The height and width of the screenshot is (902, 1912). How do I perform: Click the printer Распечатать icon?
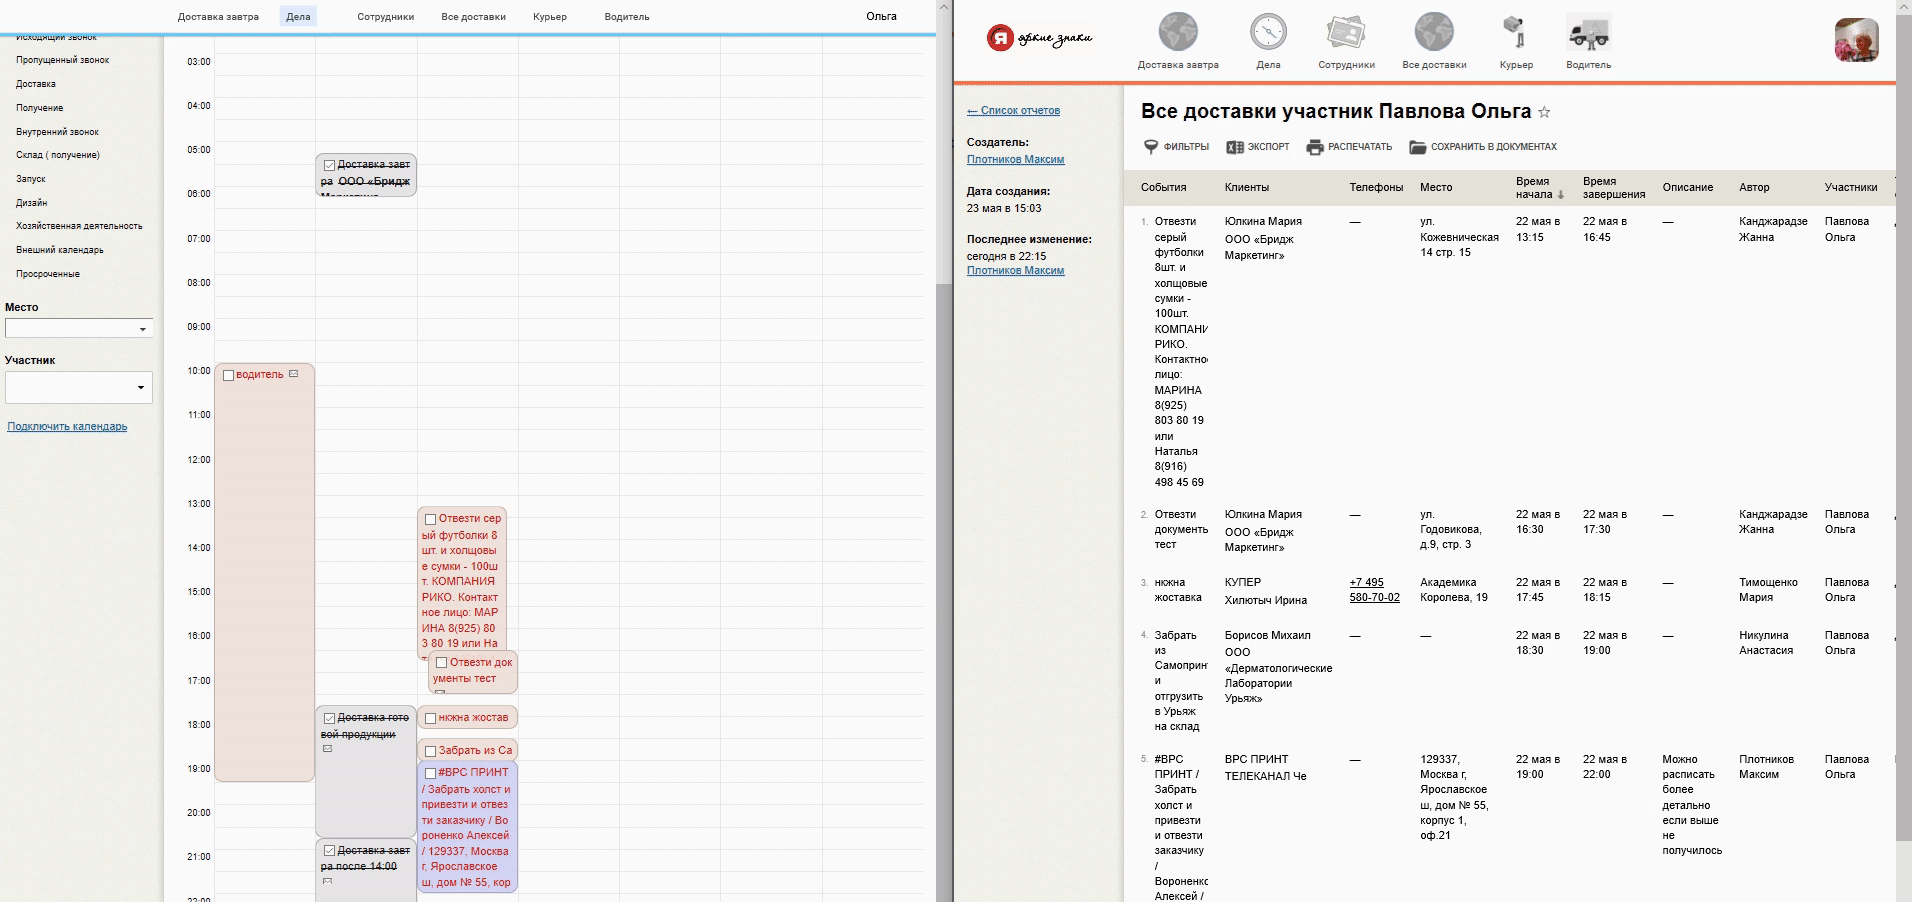click(1315, 147)
